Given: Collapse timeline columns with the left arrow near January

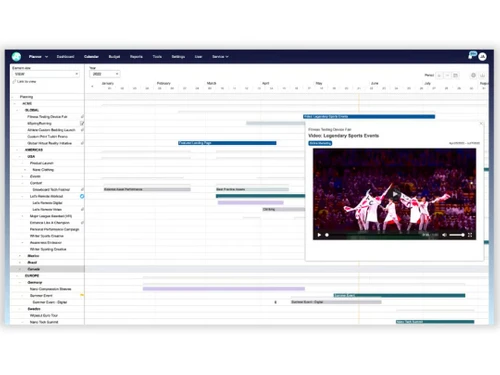Looking at the screenshot, I should coord(92,87).
